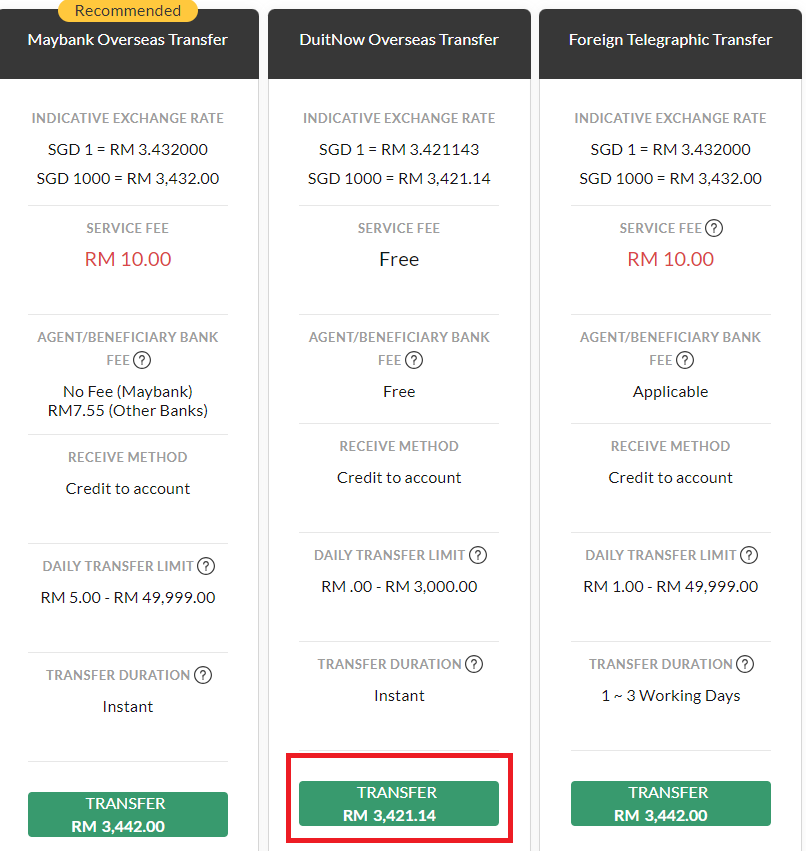Open Foreign Telegraphic agent/beneficiary bank fee help icon
This screenshot has width=806, height=851.
click(x=685, y=360)
